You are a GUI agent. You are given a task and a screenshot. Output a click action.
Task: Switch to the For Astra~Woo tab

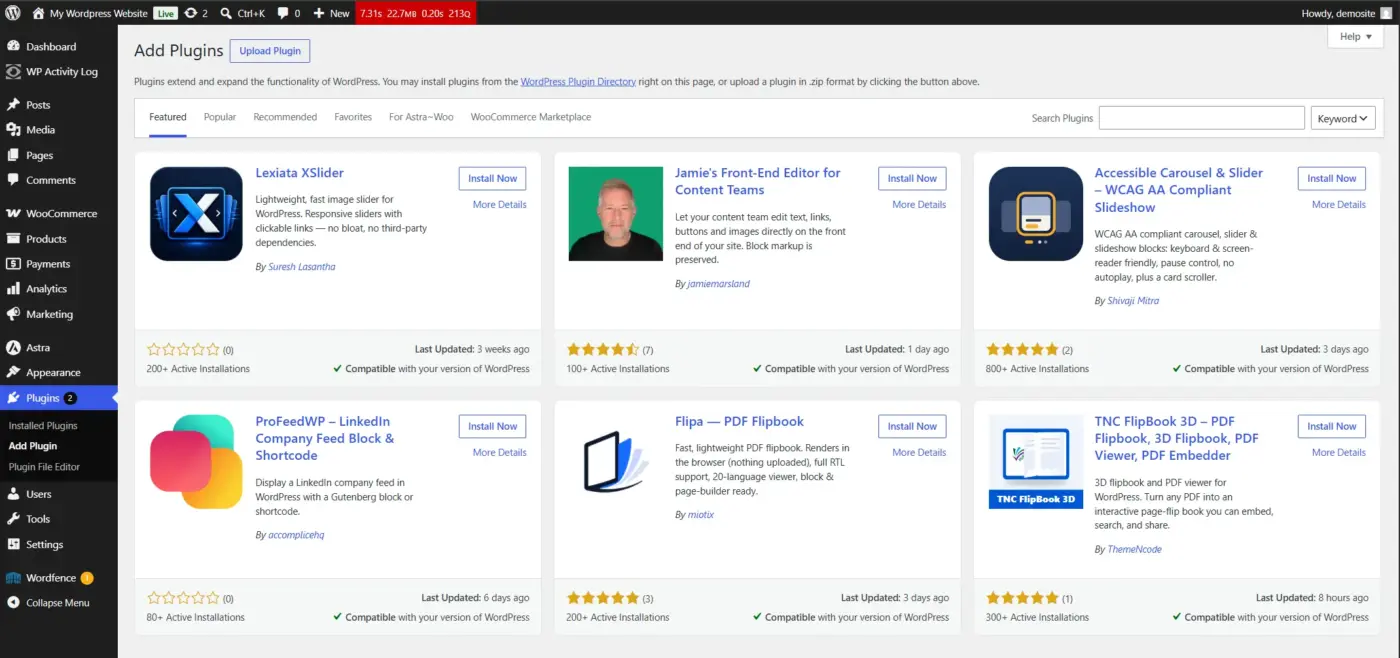(421, 117)
